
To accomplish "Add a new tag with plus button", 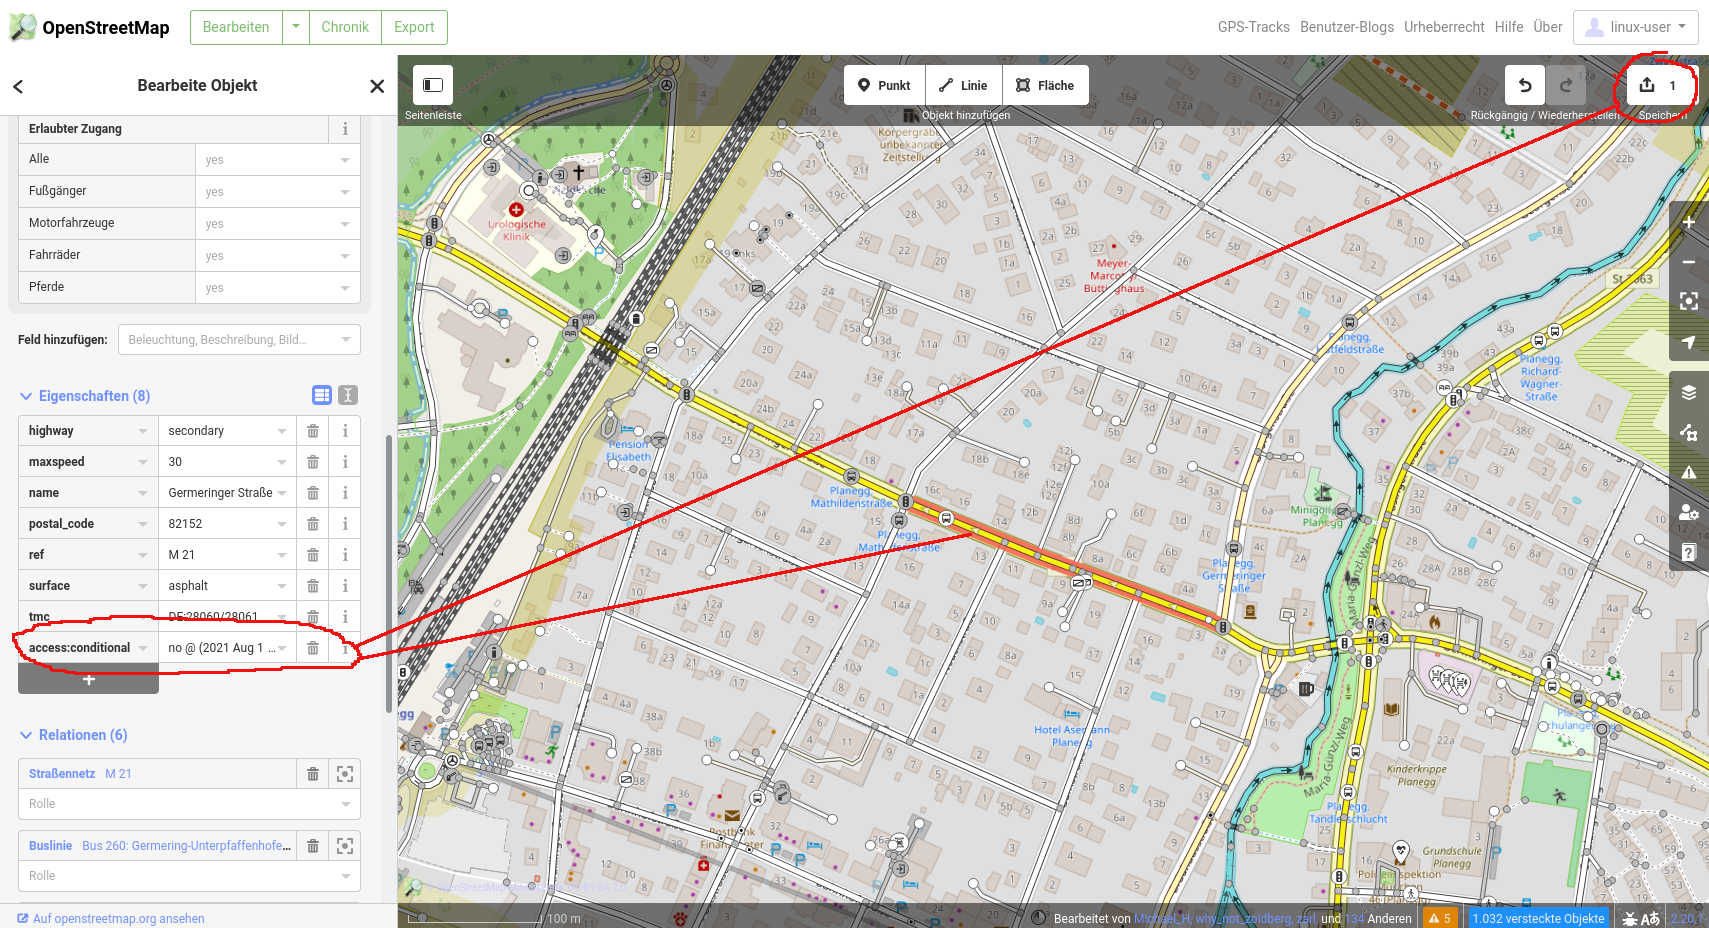I will click(x=88, y=679).
